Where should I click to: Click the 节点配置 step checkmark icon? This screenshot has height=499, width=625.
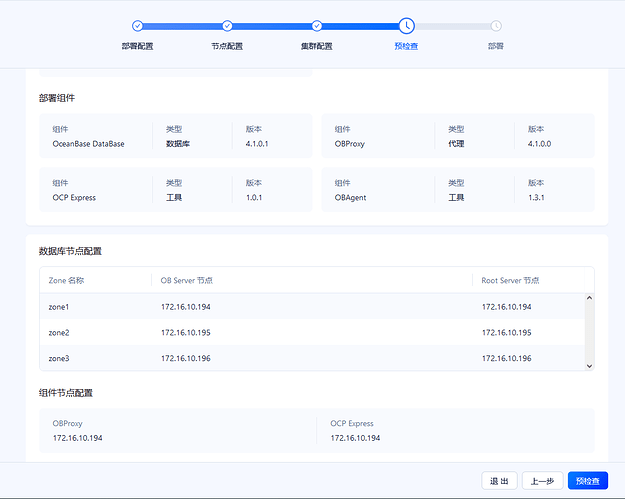point(227,26)
